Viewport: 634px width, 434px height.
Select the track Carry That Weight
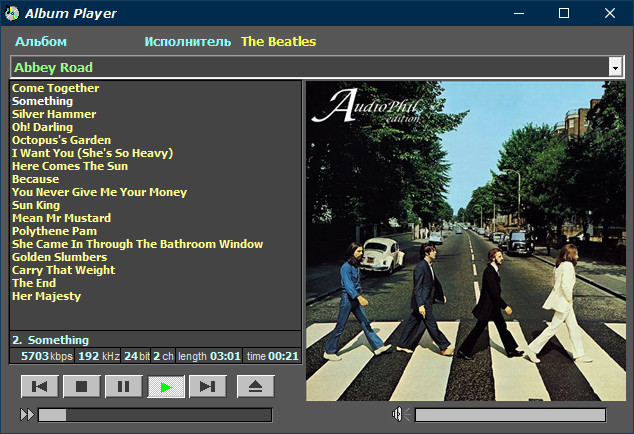coord(63,270)
